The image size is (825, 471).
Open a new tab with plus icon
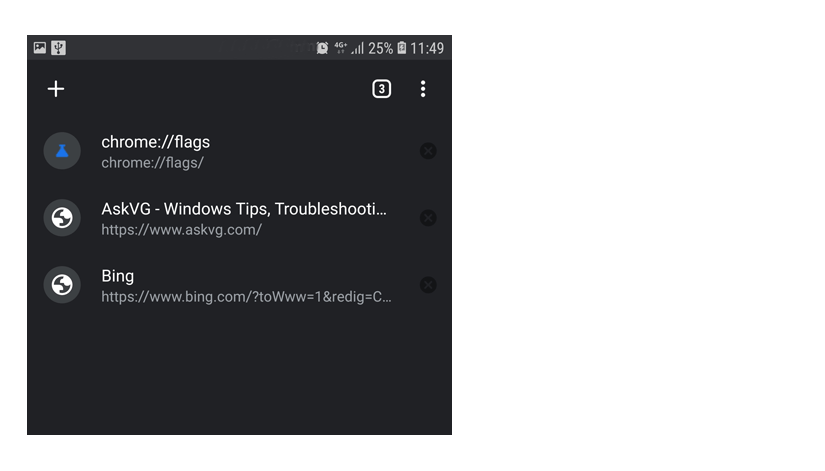click(56, 89)
